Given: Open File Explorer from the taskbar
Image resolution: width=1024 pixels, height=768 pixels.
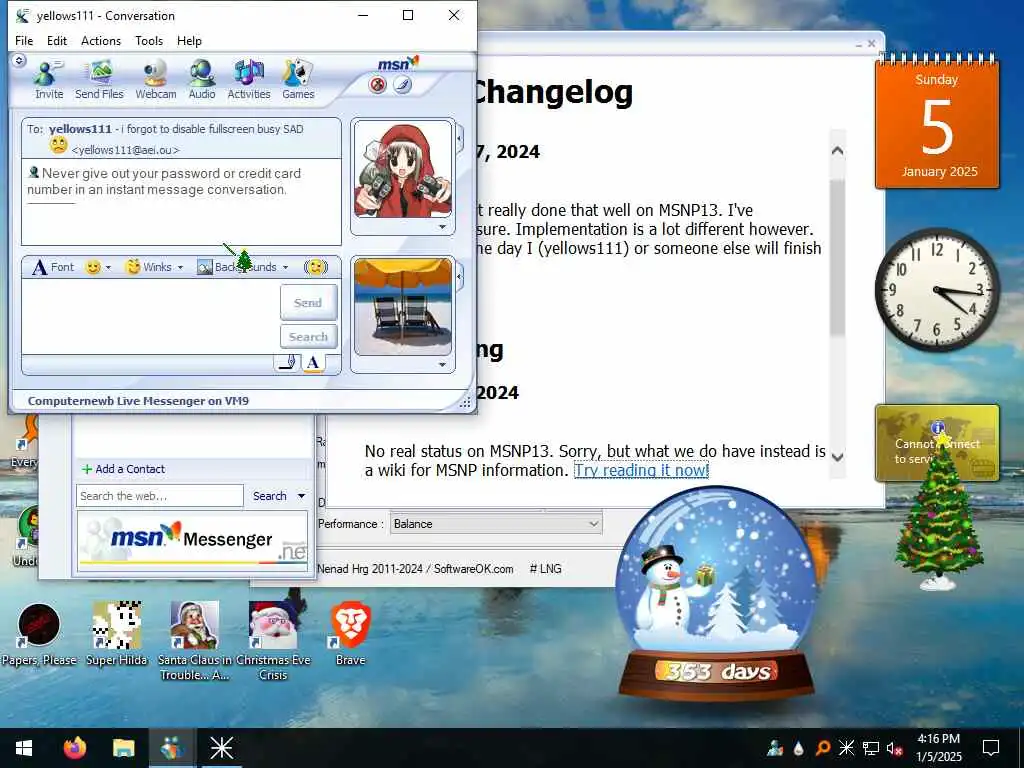Looking at the screenshot, I should click(x=123, y=748).
